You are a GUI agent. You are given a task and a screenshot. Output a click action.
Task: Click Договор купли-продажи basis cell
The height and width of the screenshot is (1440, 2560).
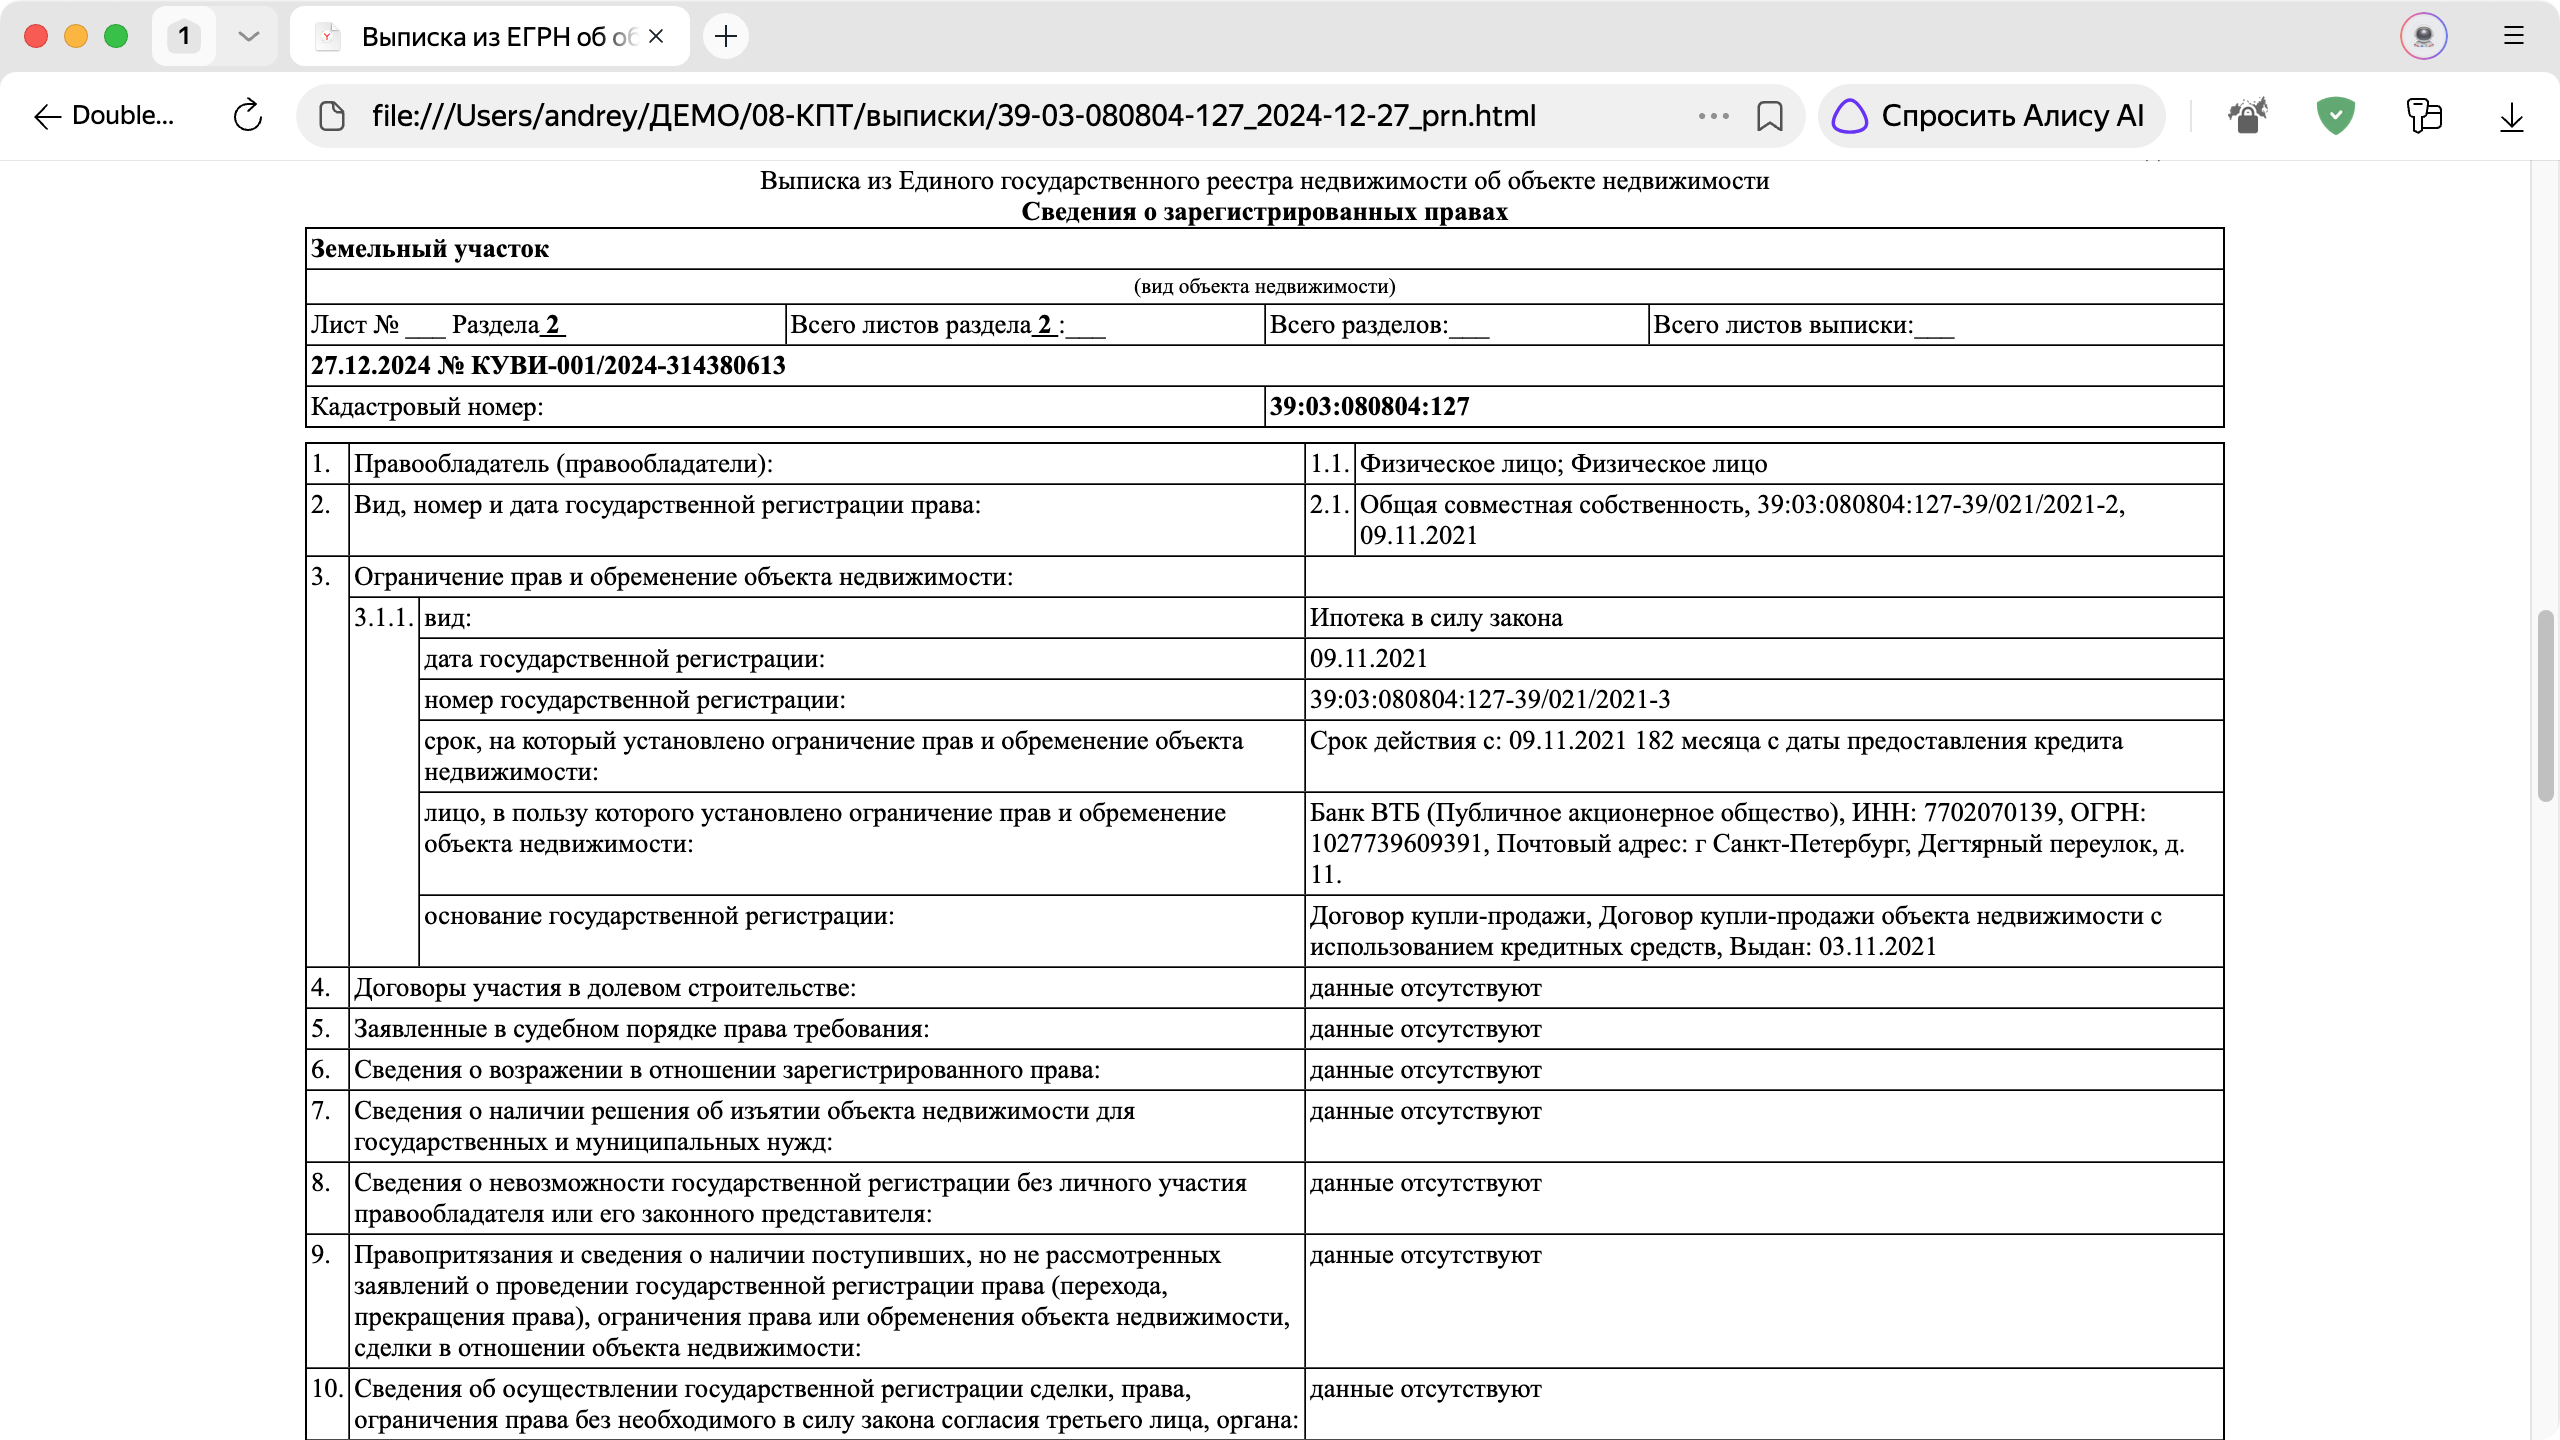1763,931
